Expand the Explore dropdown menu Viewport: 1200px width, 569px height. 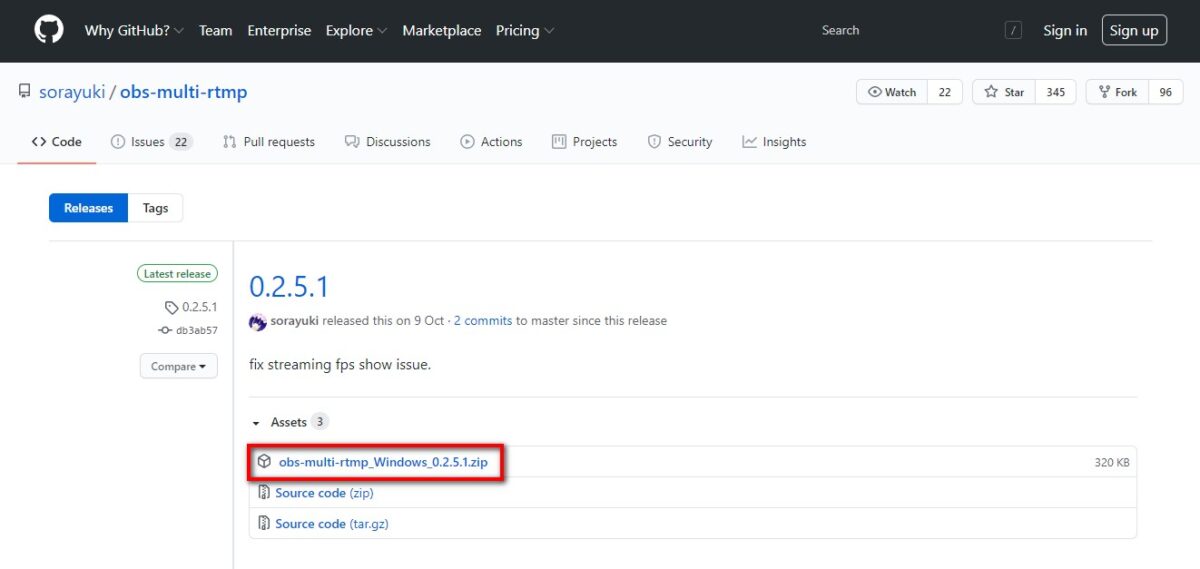coord(356,30)
